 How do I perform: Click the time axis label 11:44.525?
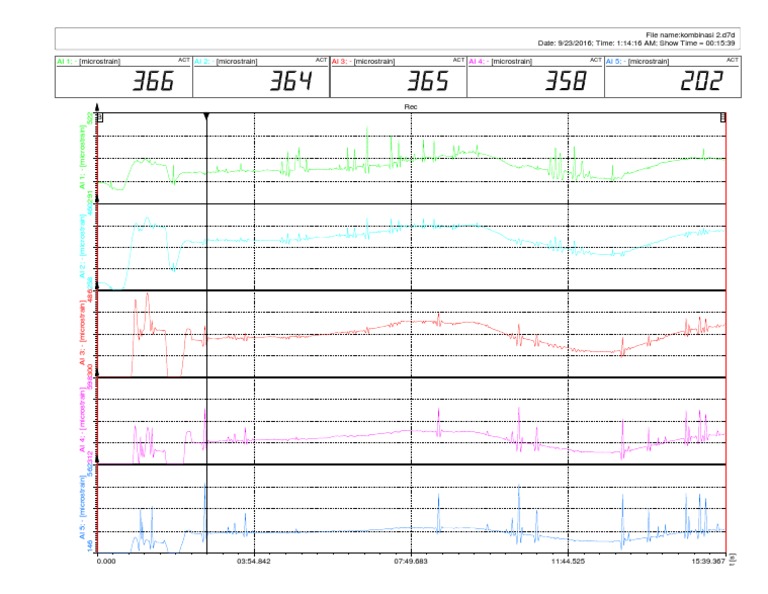point(568,561)
